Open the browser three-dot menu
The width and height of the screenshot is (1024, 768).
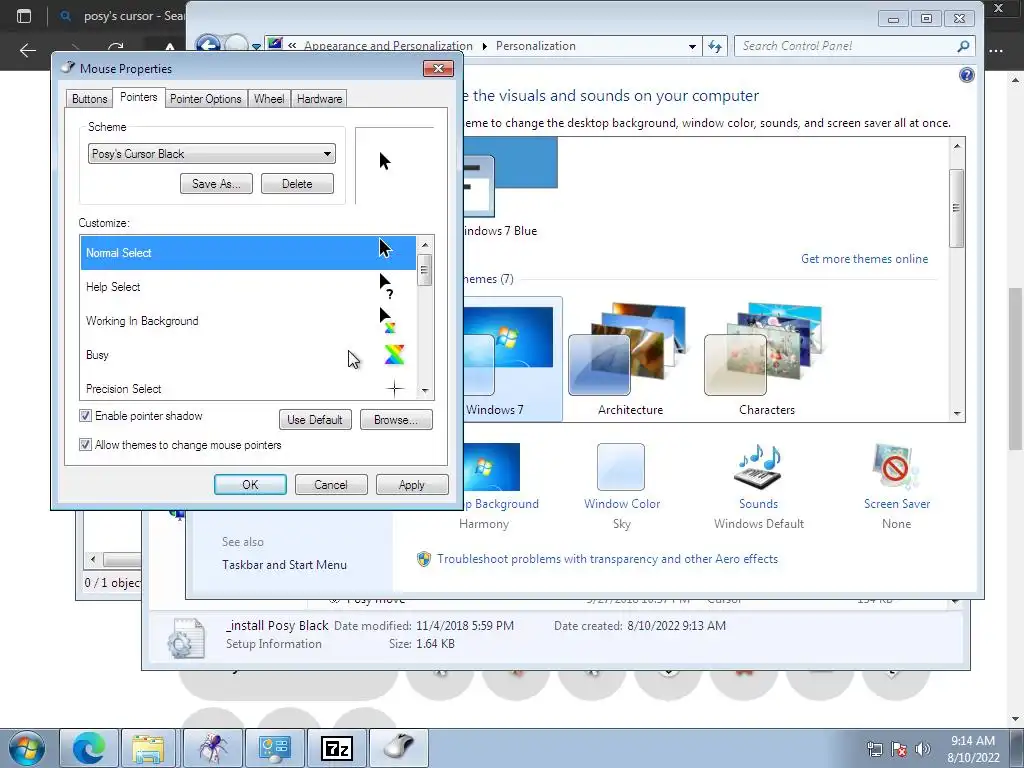pyautogui.click(x=997, y=50)
